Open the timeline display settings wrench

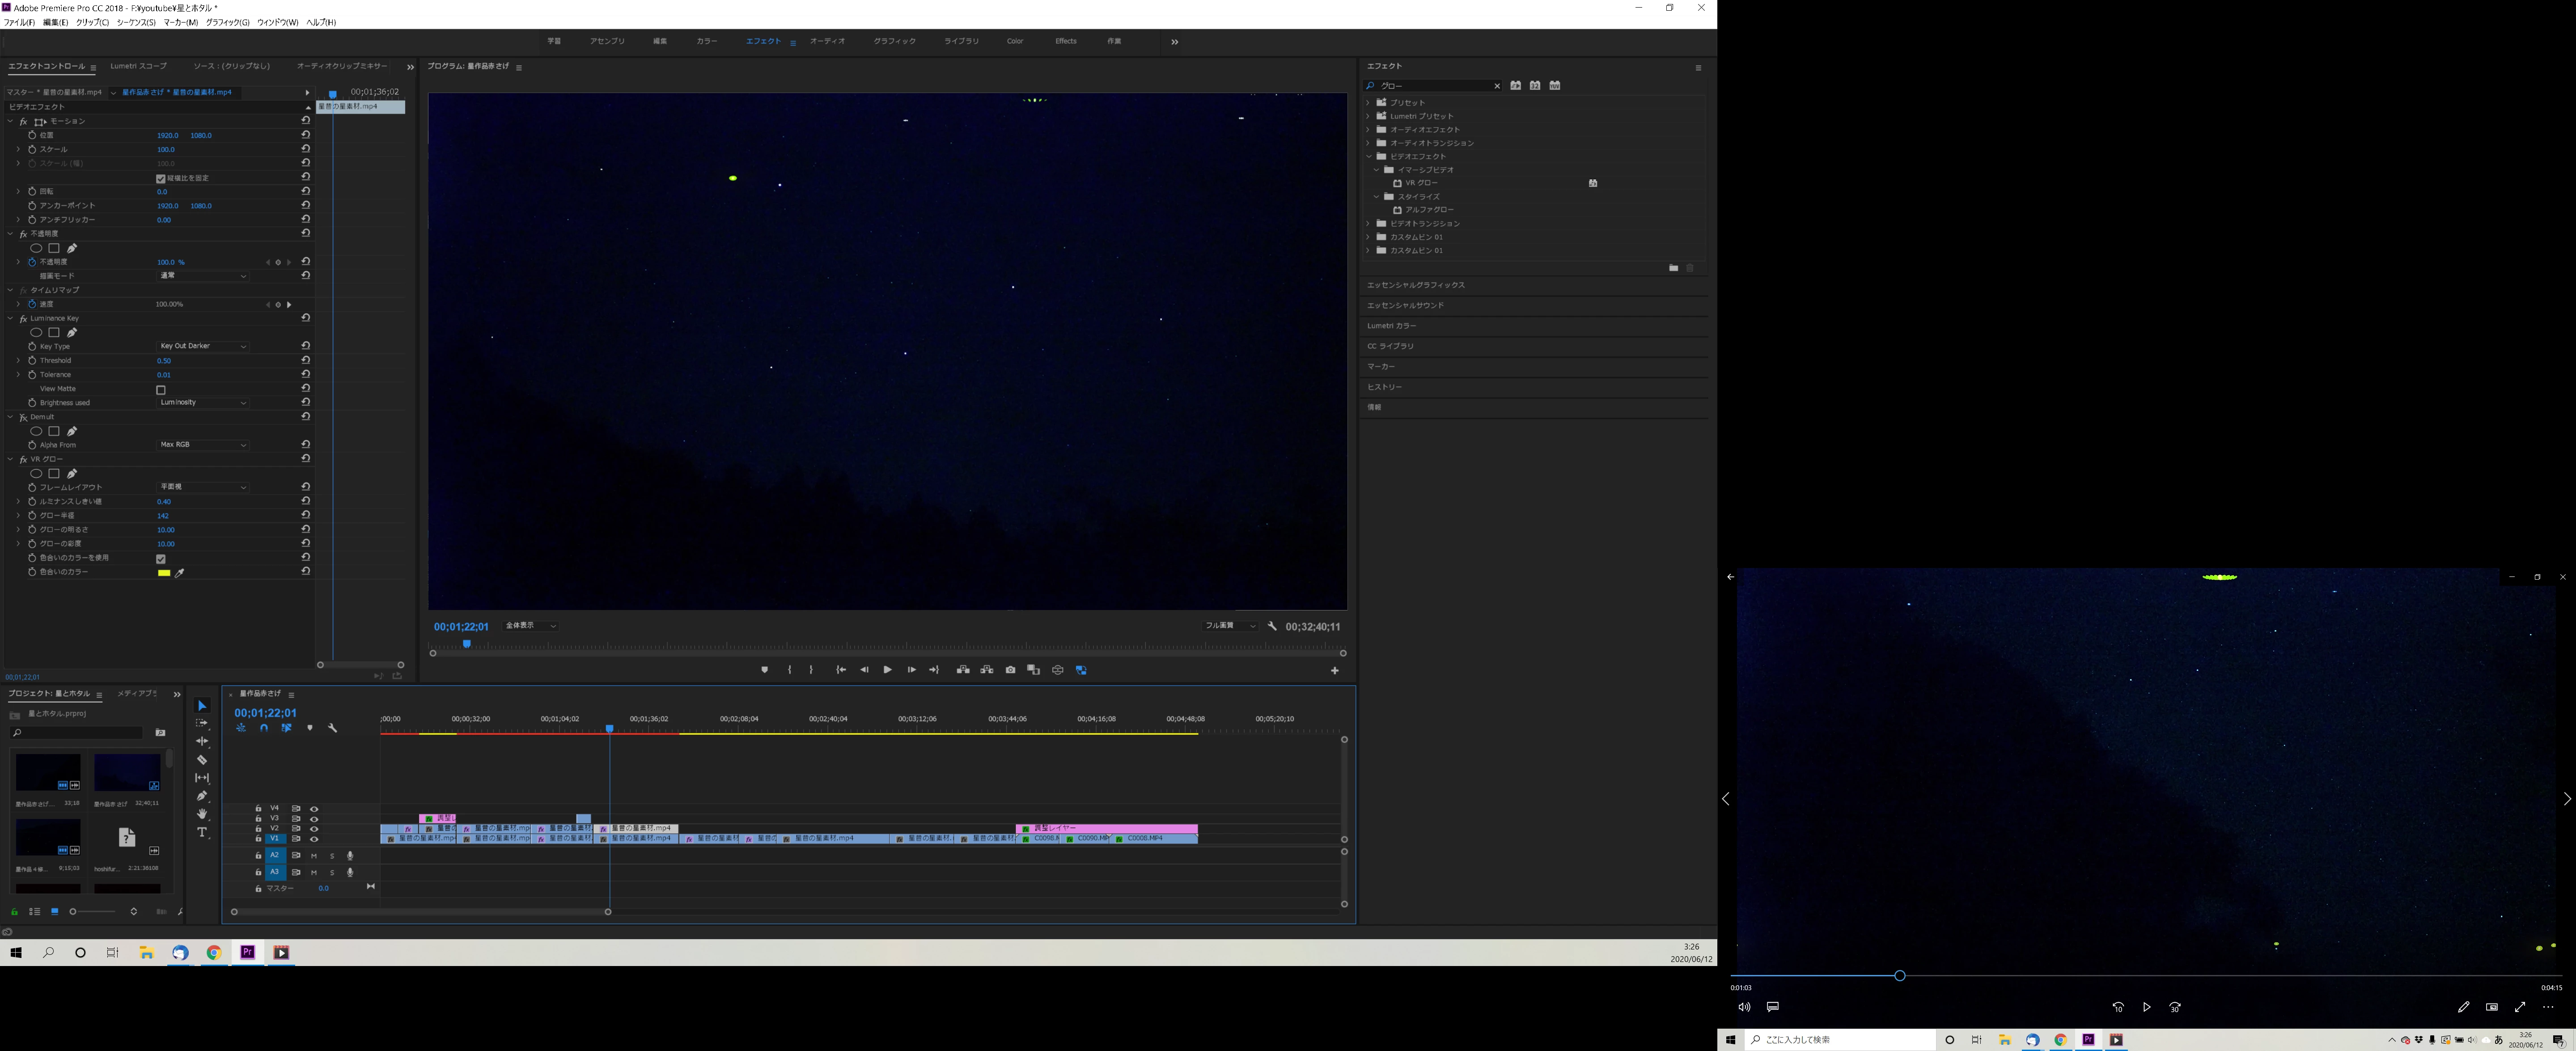click(333, 728)
